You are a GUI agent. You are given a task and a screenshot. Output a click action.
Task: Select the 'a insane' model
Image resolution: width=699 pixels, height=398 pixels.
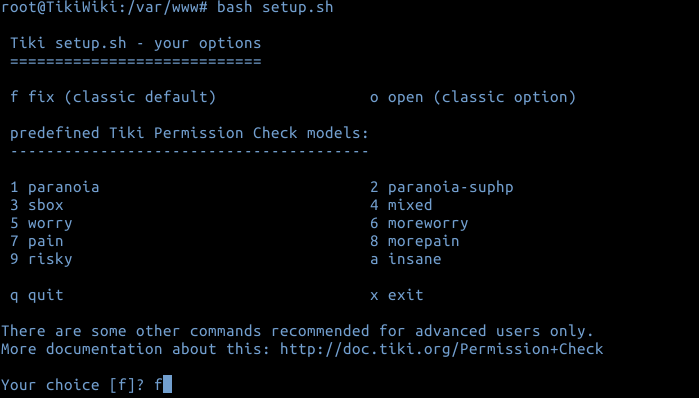(406, 259)
